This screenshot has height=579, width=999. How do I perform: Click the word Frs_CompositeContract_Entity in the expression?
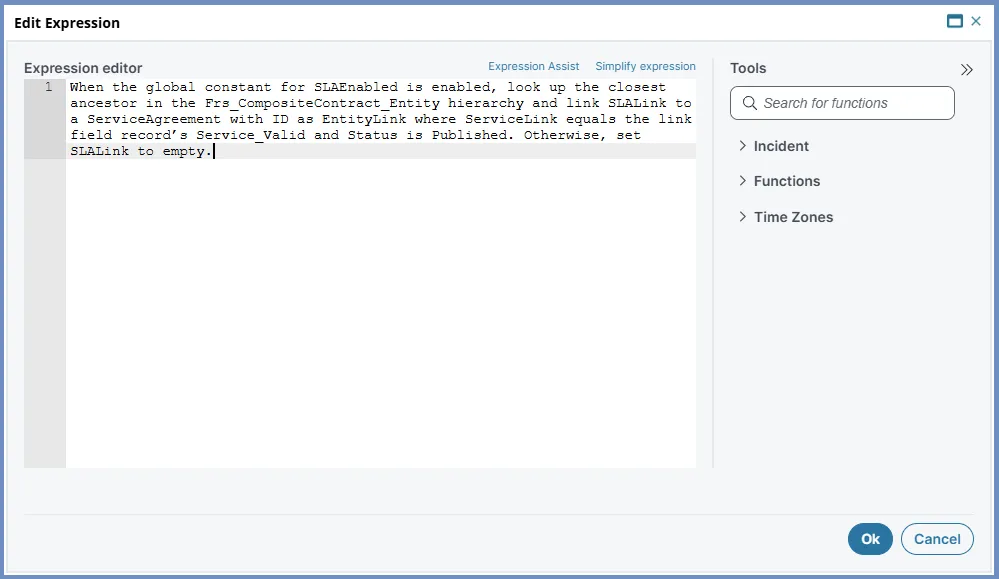(322, 103)
